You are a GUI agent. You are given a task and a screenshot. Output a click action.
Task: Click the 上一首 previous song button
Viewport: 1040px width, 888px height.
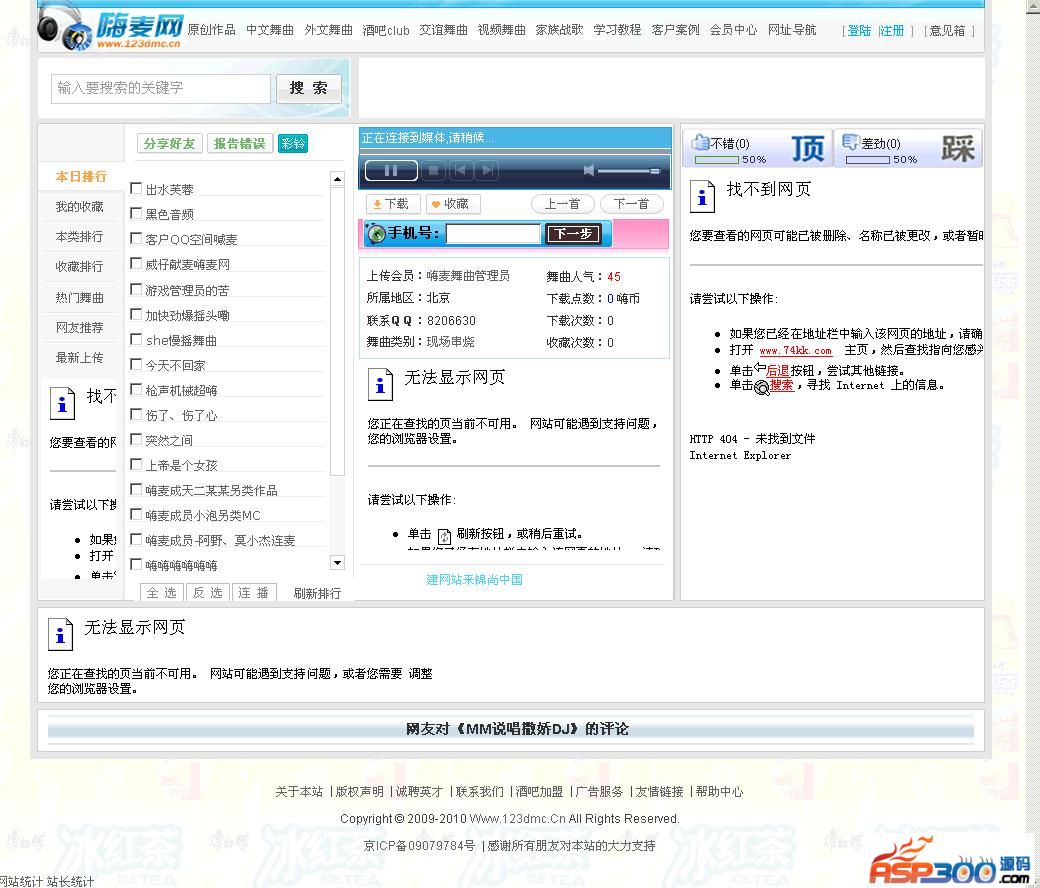coord(562,204)
